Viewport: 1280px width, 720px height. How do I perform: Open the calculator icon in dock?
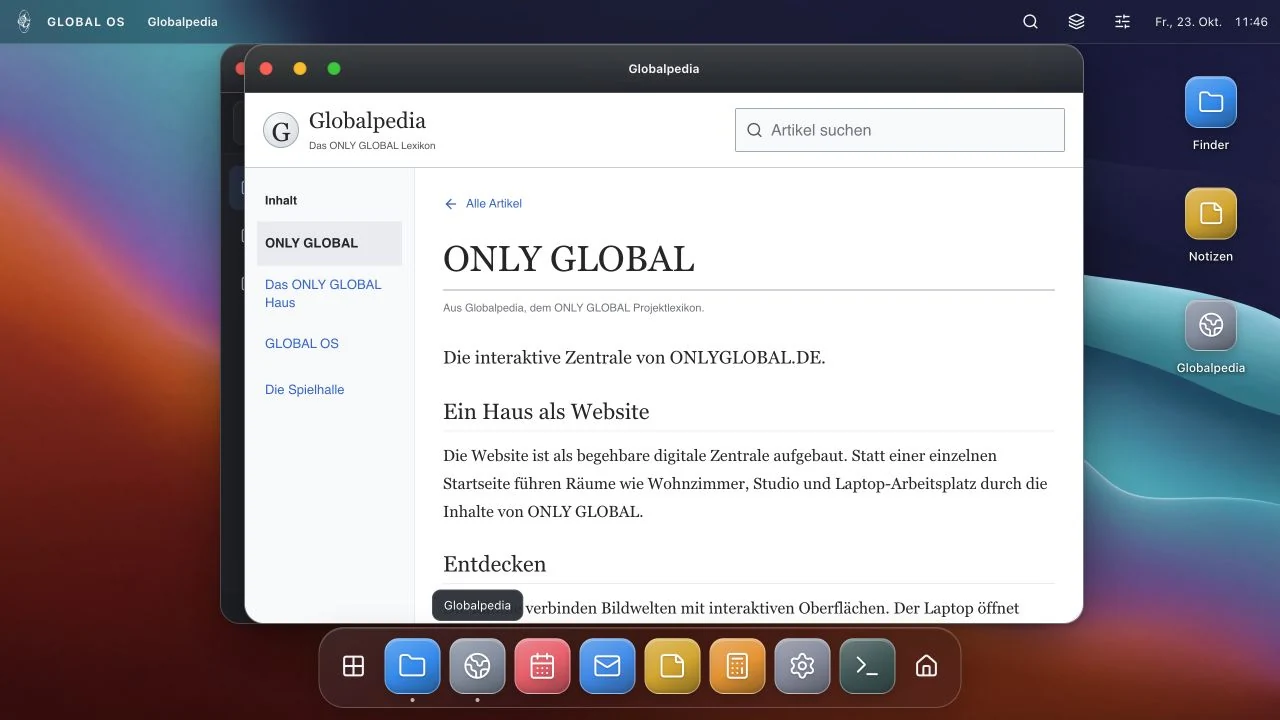(x=737, y=666)
